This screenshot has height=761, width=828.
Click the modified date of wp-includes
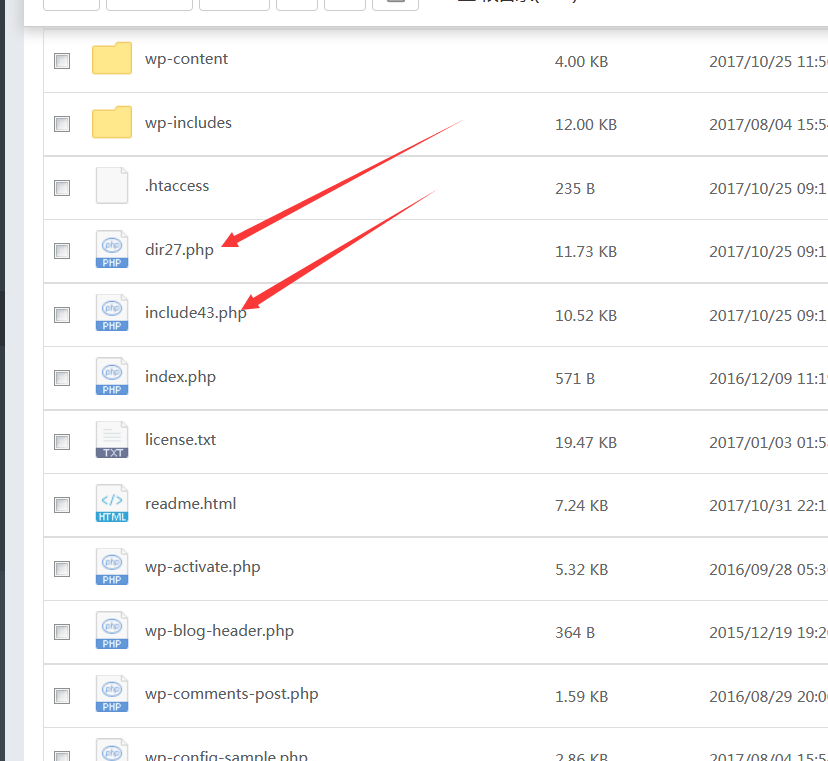click(x=768, y=125)
